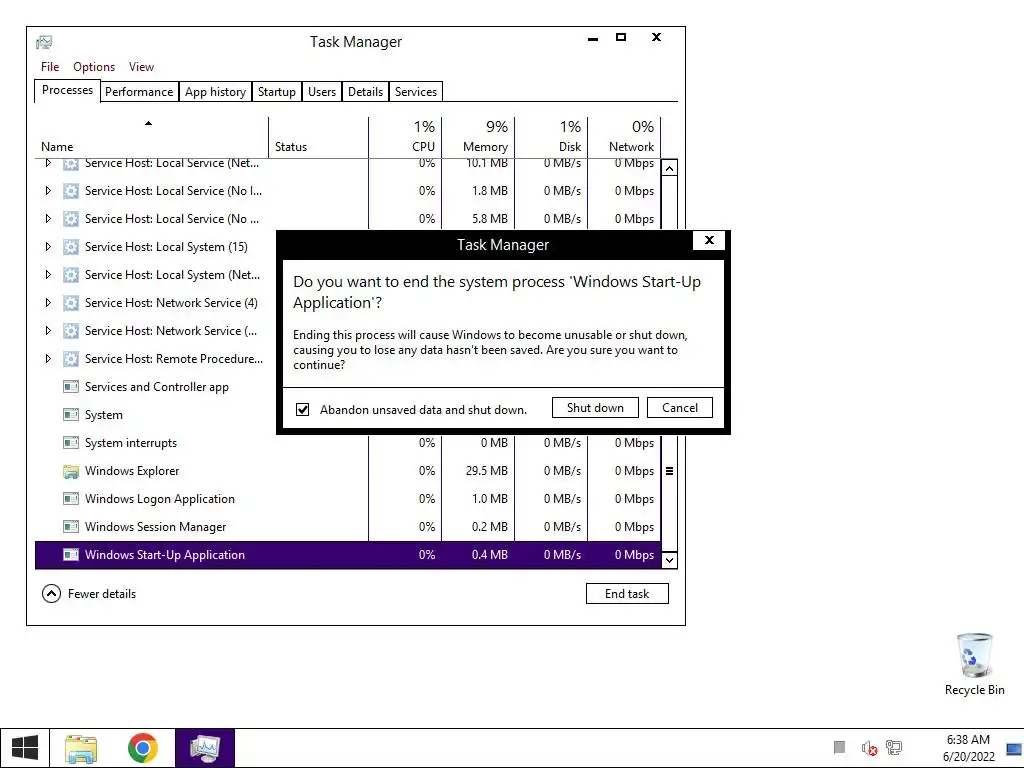
Task: Click Cancel in the dialog
Action: click(x=680, y=408)
